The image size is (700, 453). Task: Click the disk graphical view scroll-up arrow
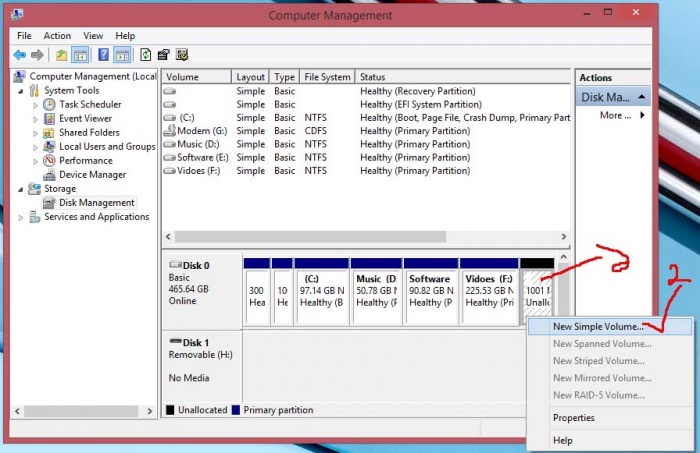coord(563,257)
